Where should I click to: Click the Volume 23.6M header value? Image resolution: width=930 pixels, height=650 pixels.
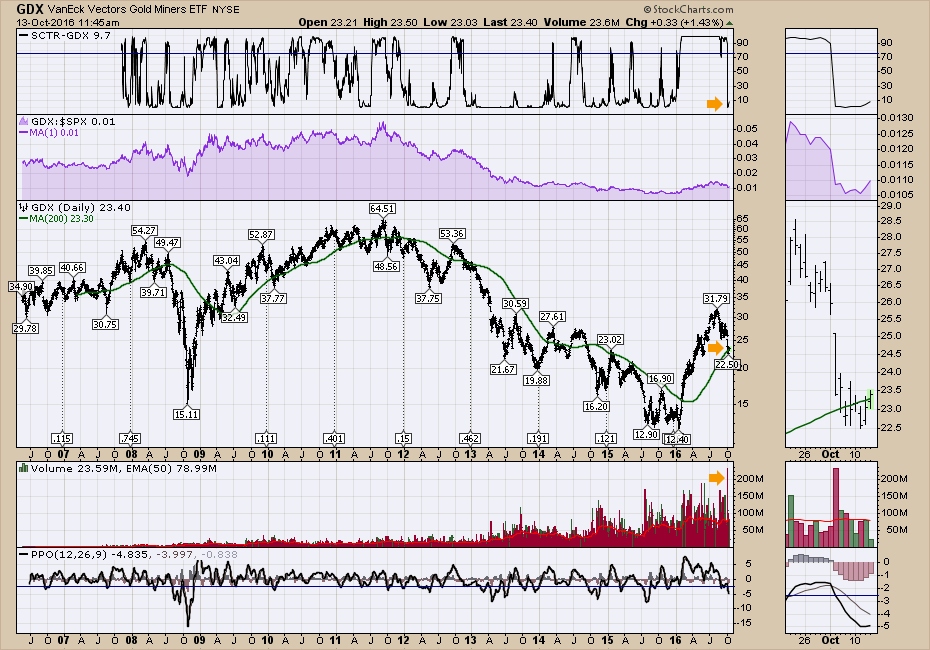581,23
